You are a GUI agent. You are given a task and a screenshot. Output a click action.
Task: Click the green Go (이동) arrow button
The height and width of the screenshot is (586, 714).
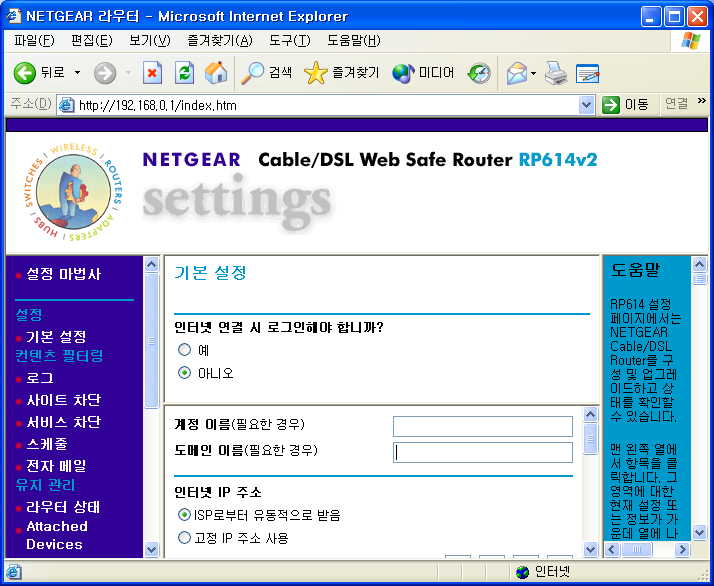click(611, 105)
